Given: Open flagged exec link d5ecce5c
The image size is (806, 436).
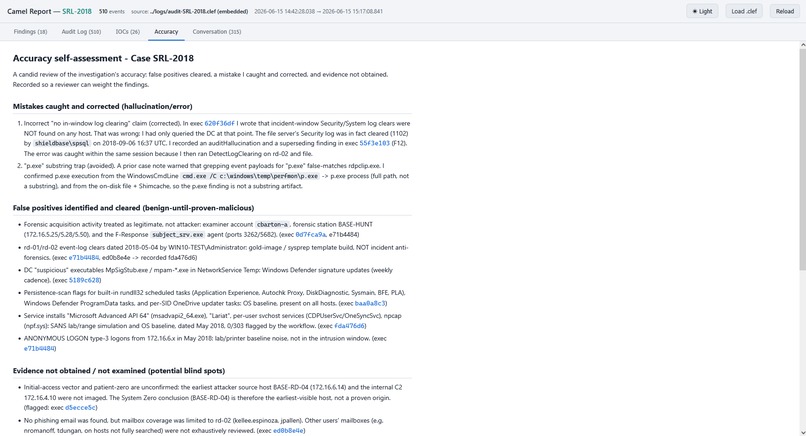Looking at the screenshot, I should tap(80, 408).
